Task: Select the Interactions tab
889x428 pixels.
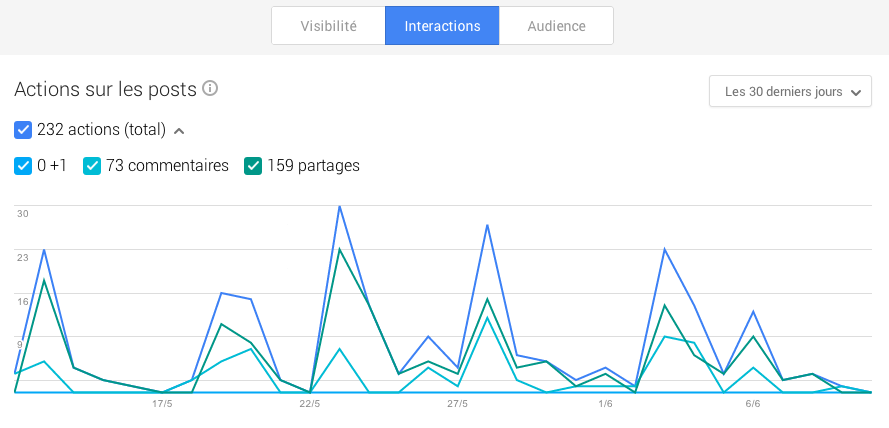Action: [x=442, y=26]
